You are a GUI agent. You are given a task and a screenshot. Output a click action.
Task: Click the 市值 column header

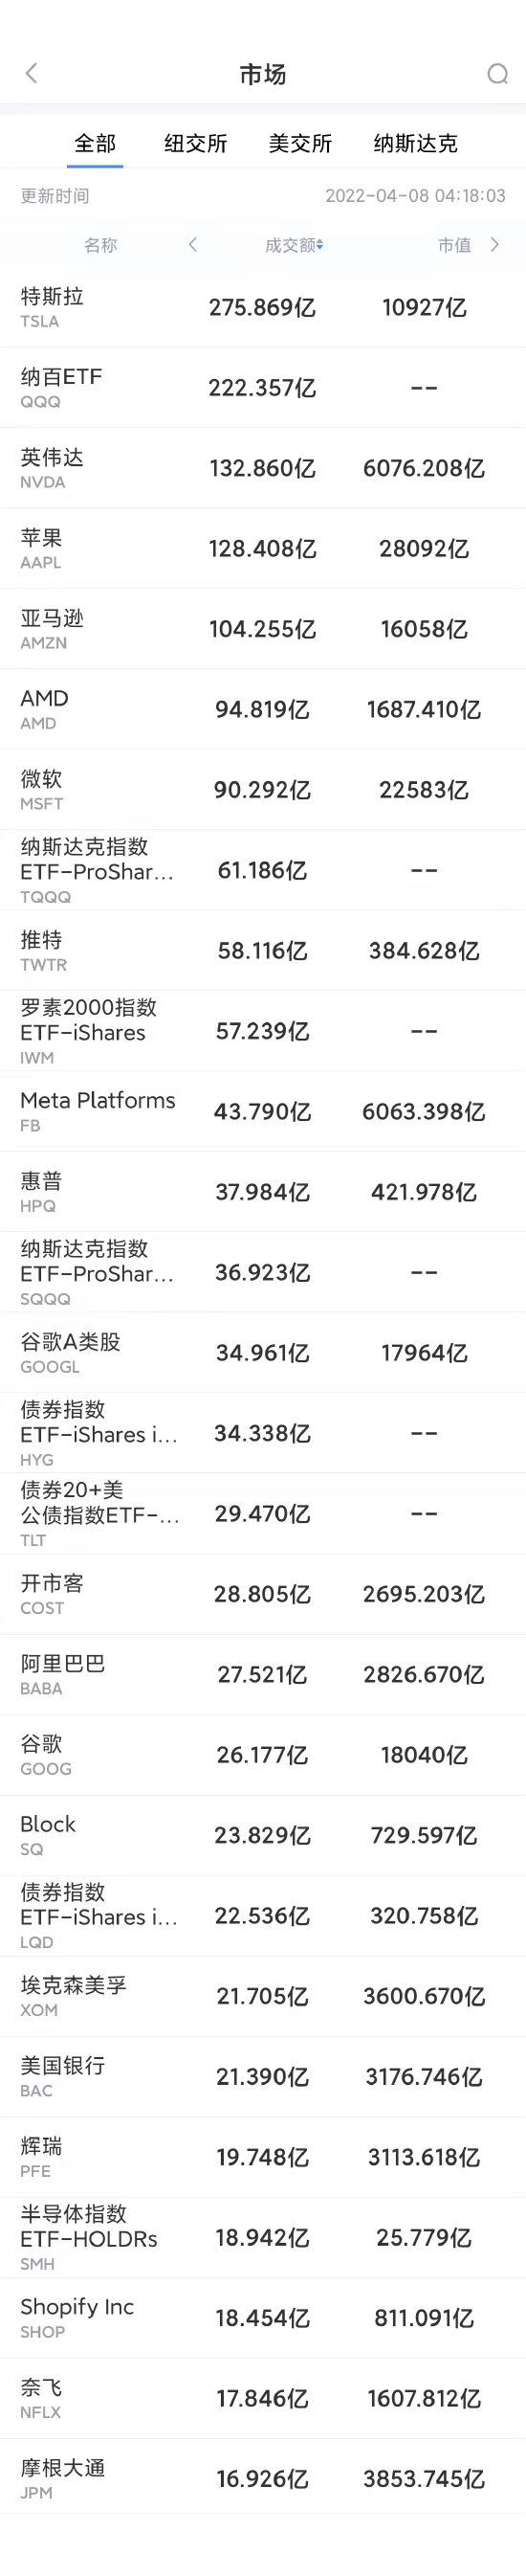[454, 245]
